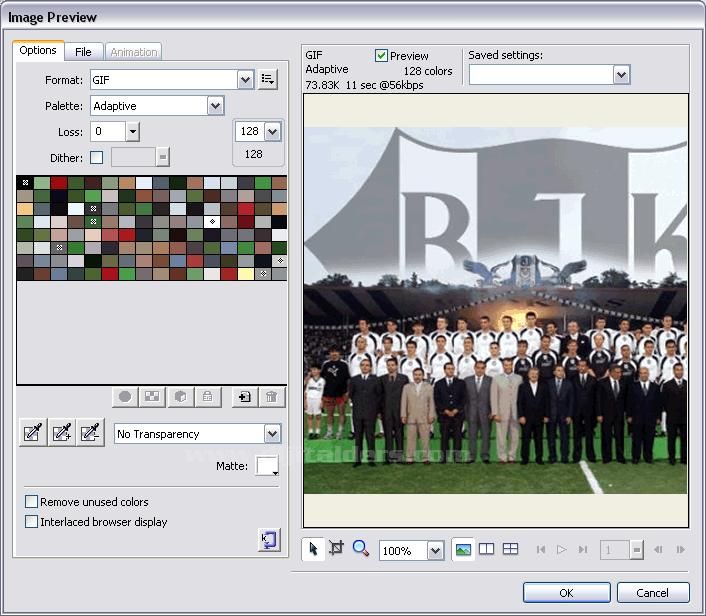706x616 pixels.
Task: Select the first black palette swatch
Action: pyautogui.click(x=25, y=182)
